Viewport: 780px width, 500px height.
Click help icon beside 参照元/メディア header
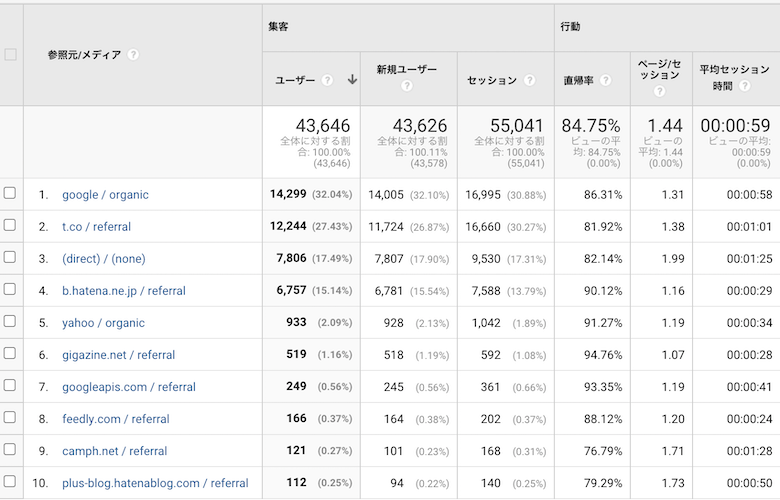coord(133,55)
